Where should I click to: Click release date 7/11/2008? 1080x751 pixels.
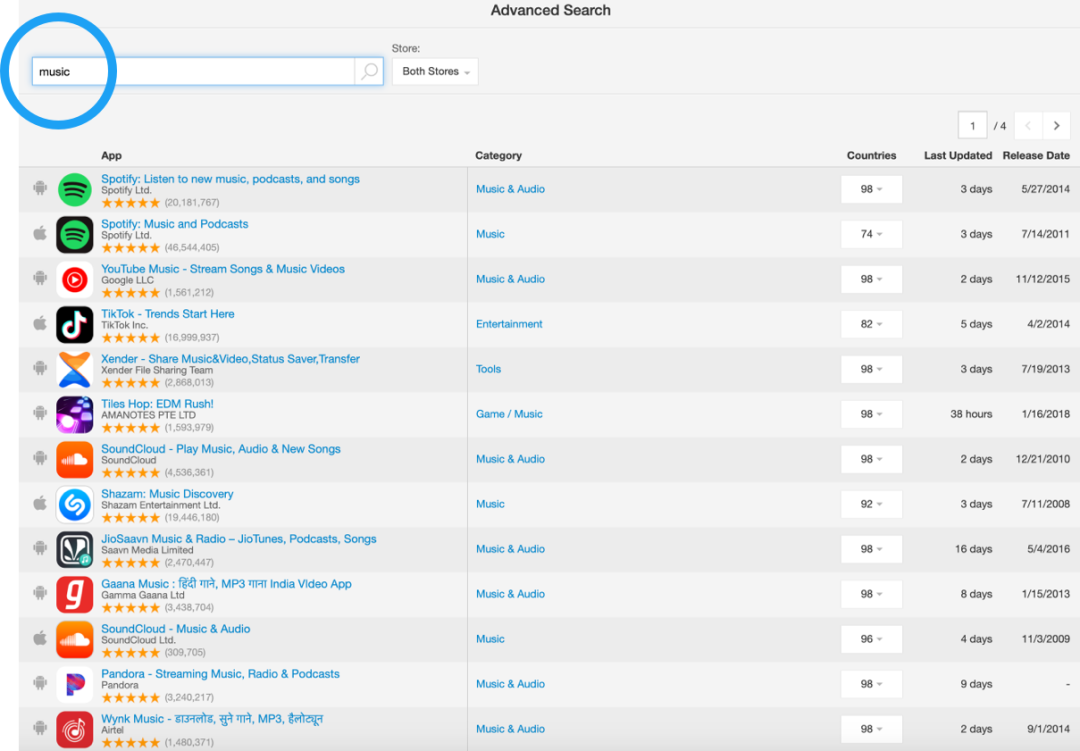(x=1046, y=504)
